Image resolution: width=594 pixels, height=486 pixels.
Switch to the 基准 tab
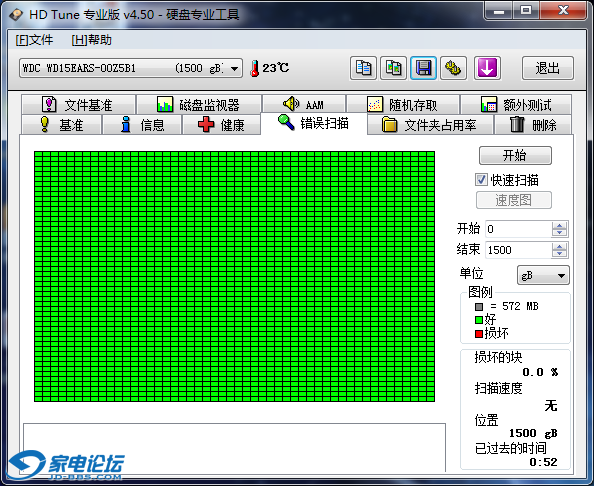click(x=61, y=125)
